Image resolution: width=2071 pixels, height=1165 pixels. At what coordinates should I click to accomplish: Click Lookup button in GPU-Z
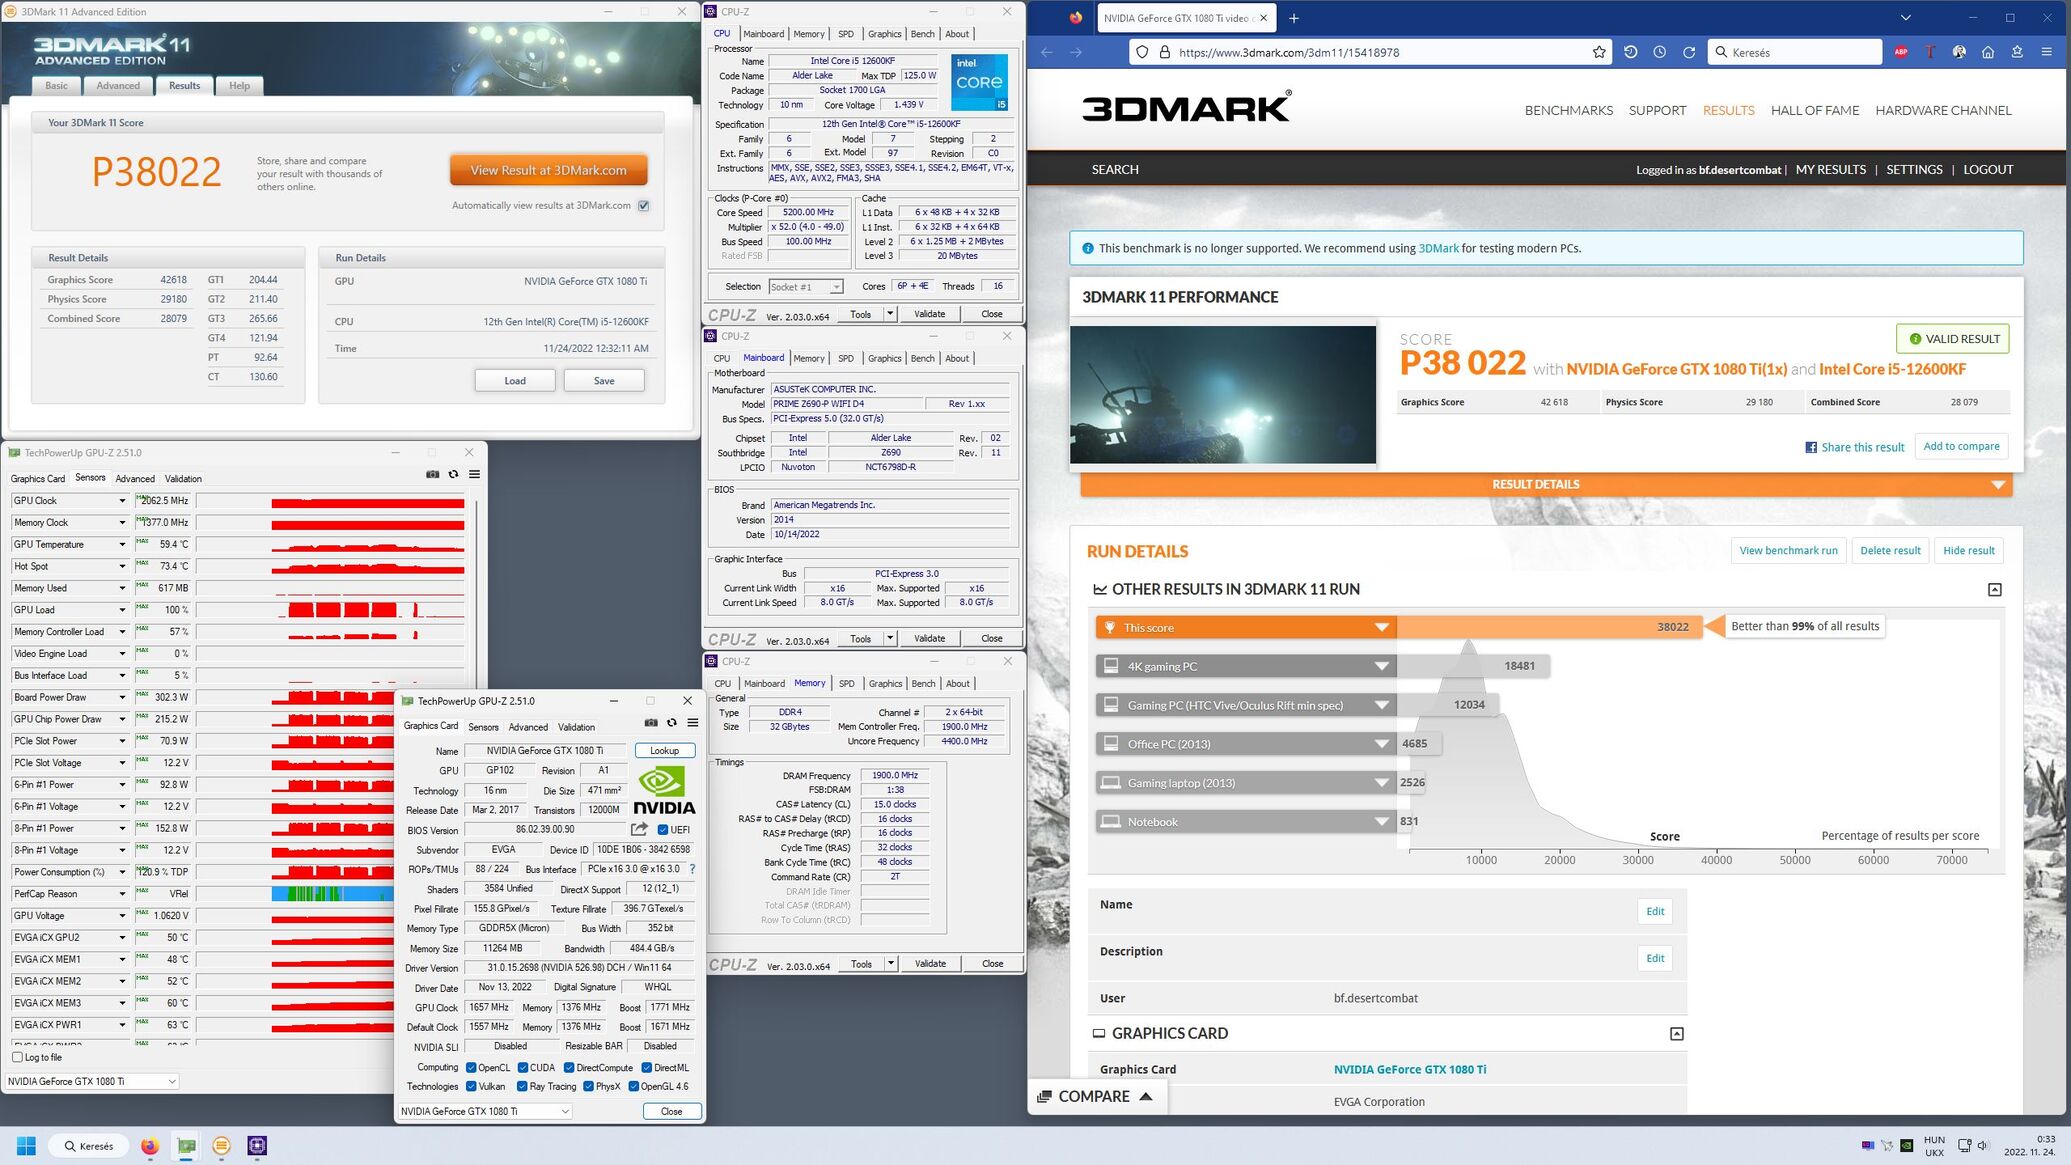click(x=664, y=751)
